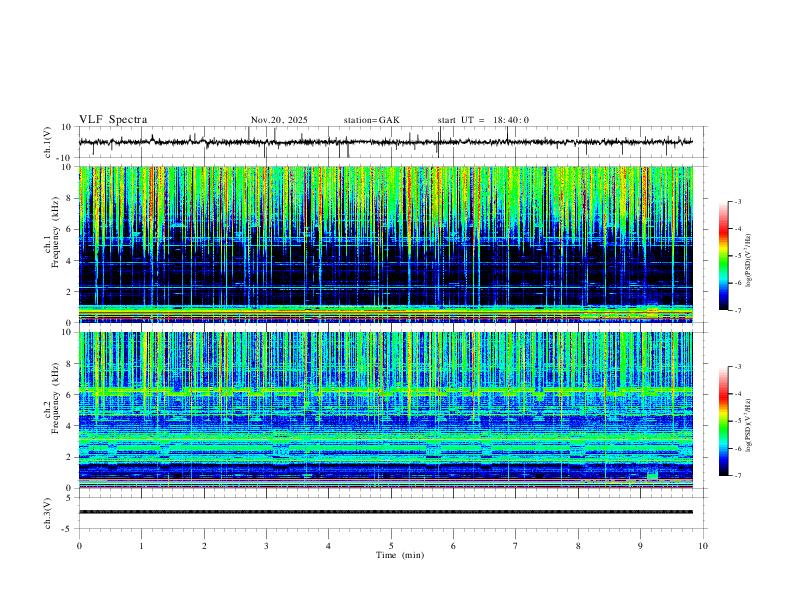Click the "9" tick on the time axis

[640, 546]
